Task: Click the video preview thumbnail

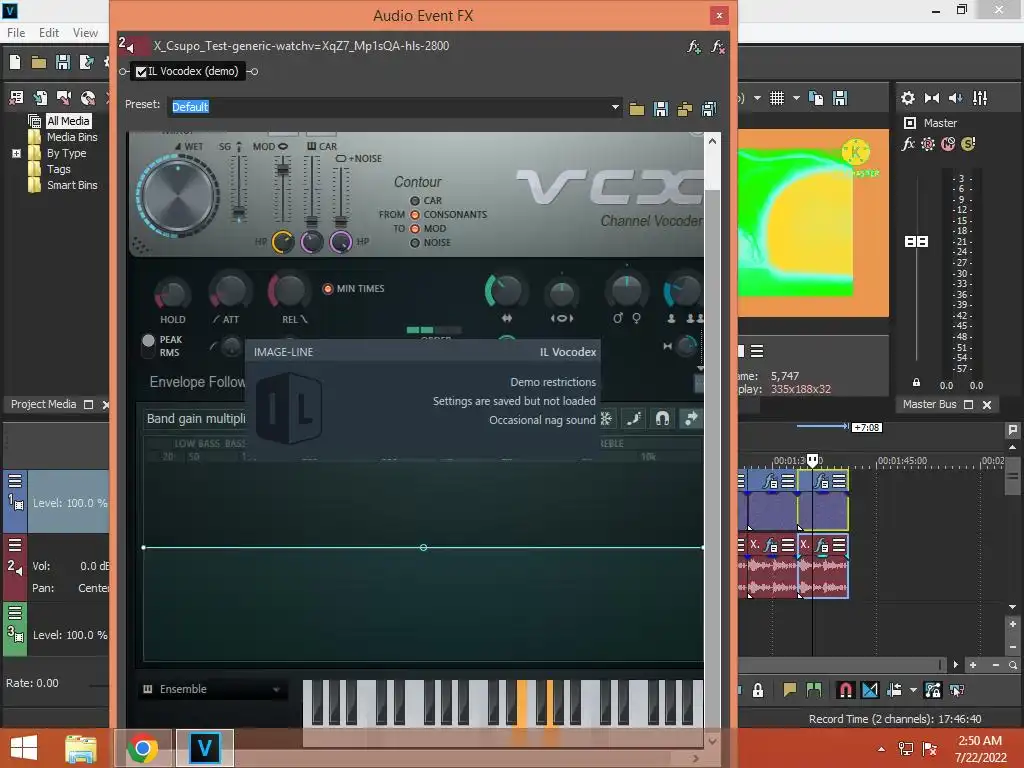Action: (814, 223)
